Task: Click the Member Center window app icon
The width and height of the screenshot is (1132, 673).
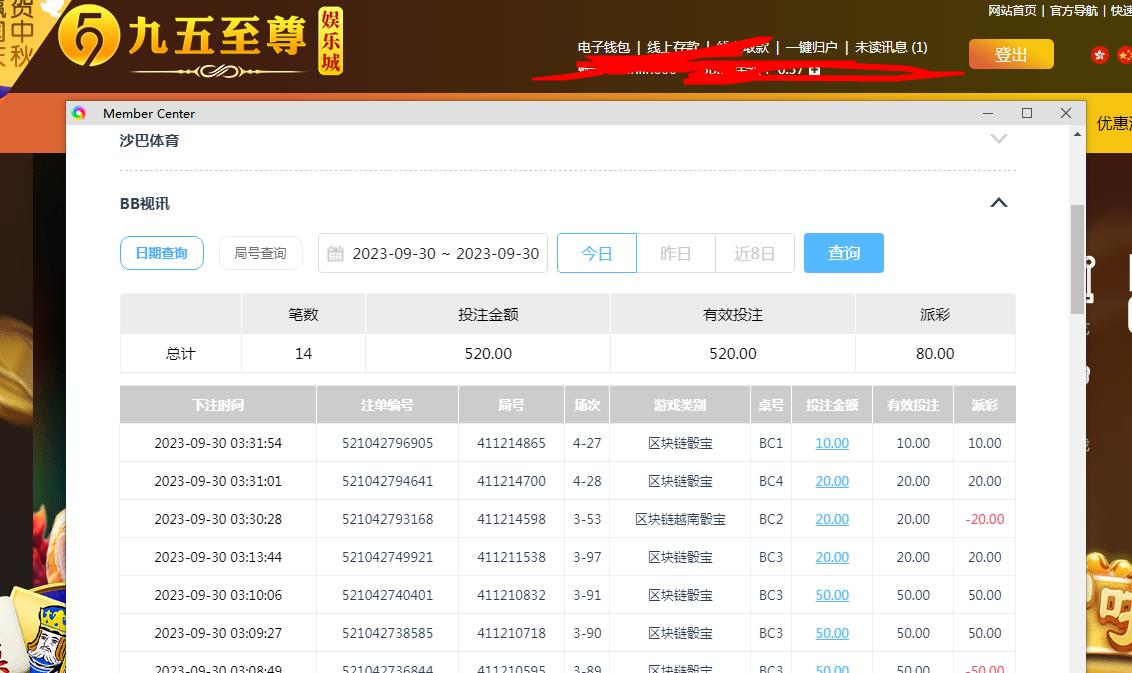Action: pos(79,113)
